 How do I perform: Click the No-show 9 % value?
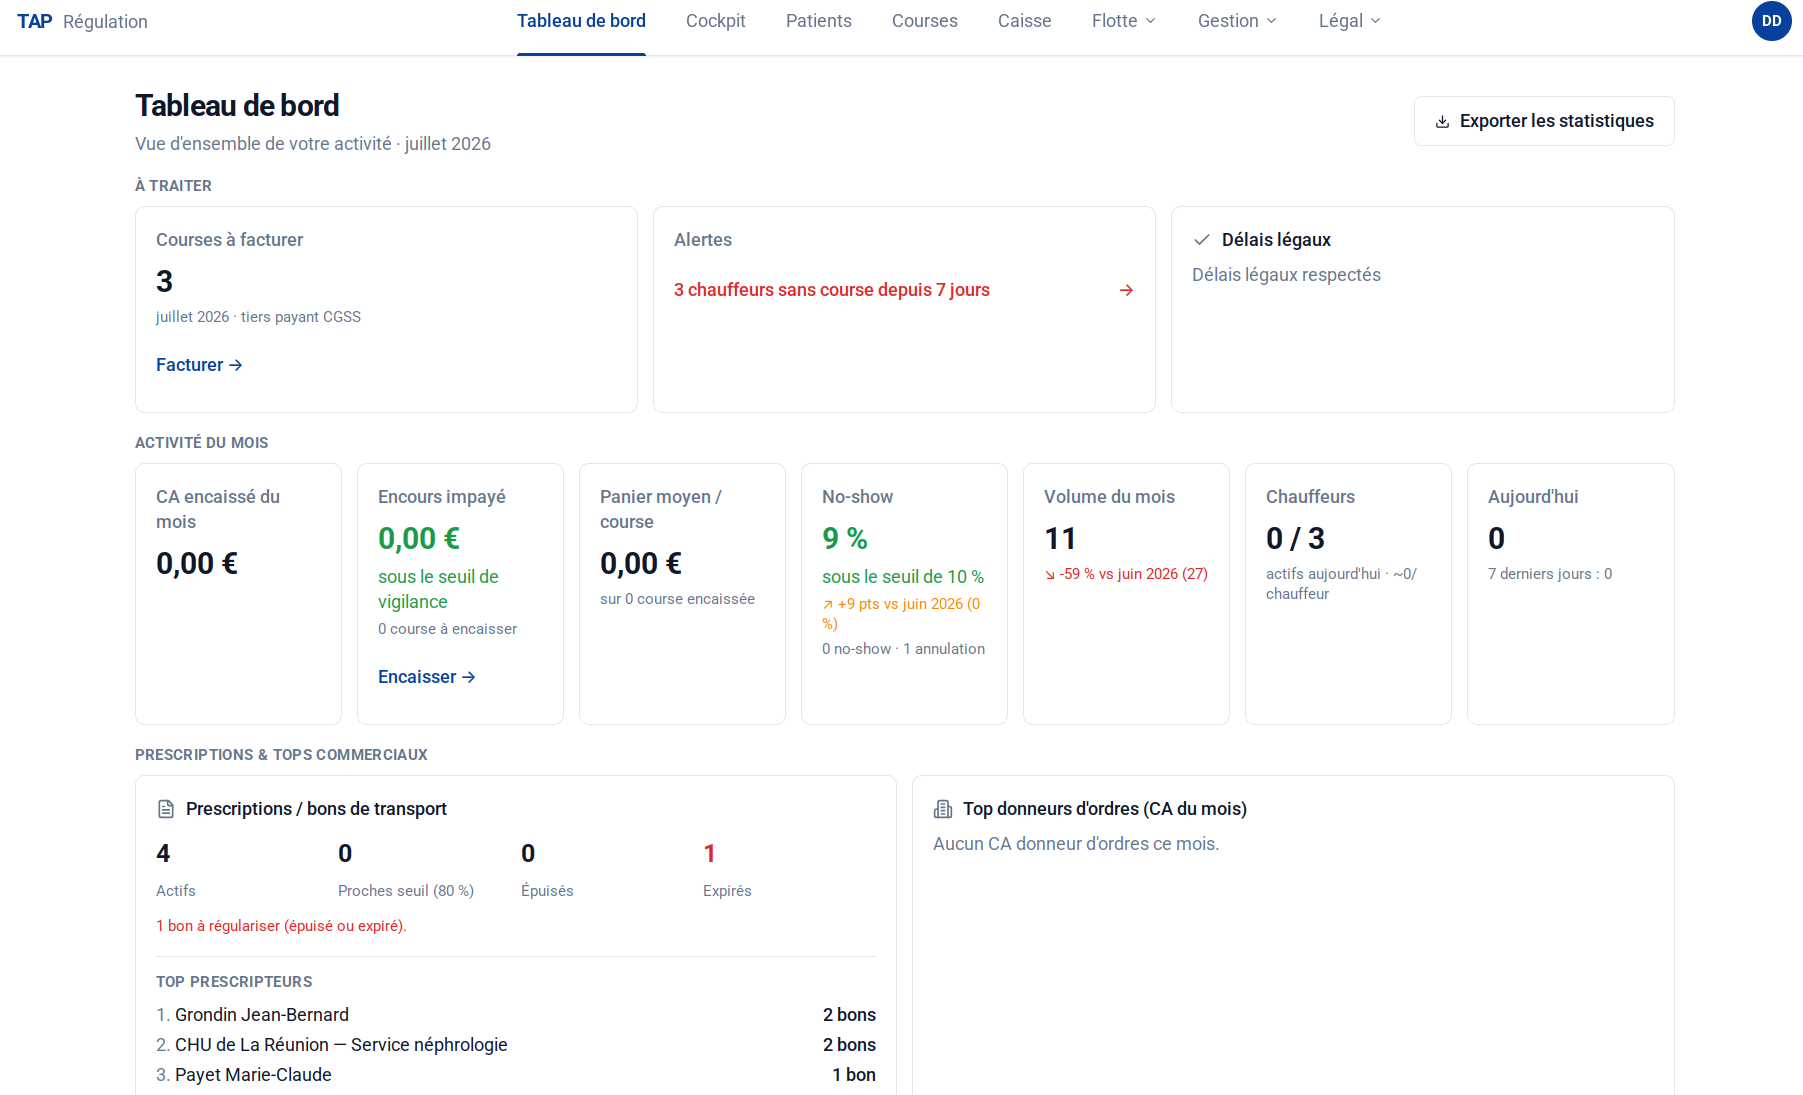[845, 539]
